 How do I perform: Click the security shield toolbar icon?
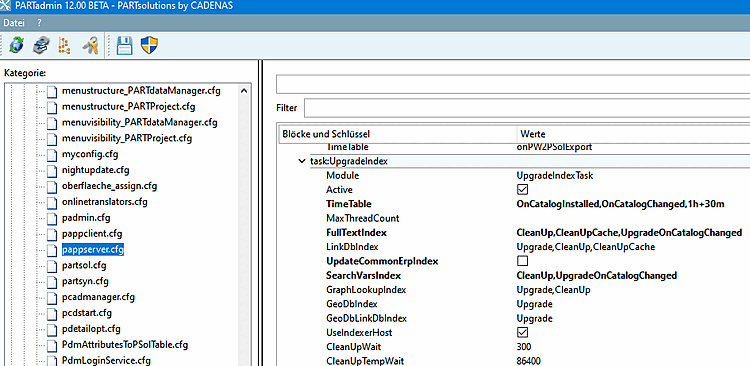[x=150, y=46]
